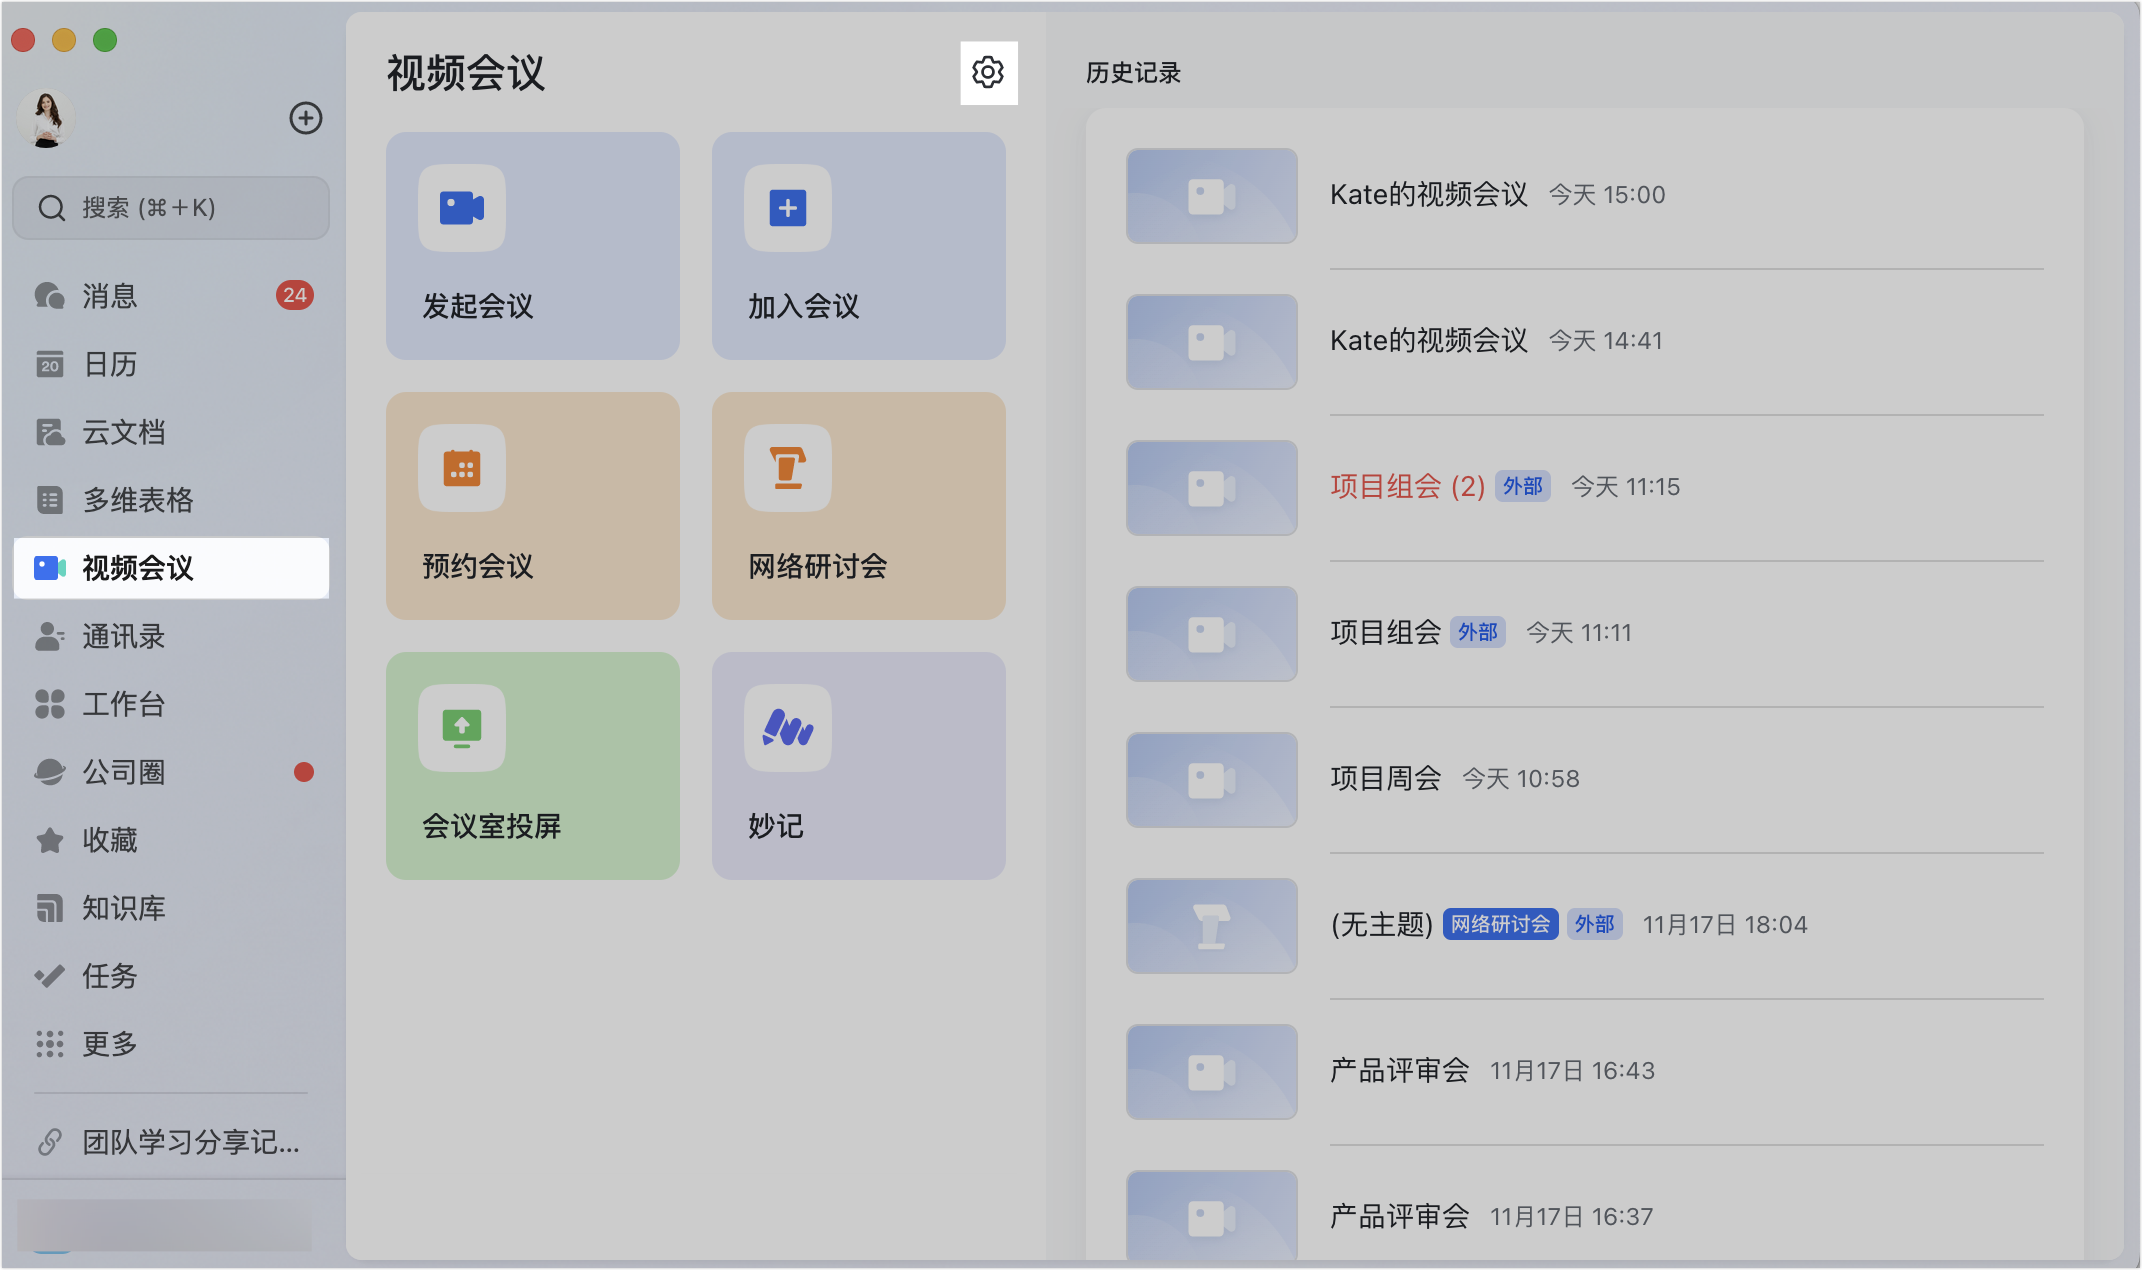Open 通讯录 in the sidebar
The height and width of the screenshot is (1270, 2142).
tap(171, 636)
